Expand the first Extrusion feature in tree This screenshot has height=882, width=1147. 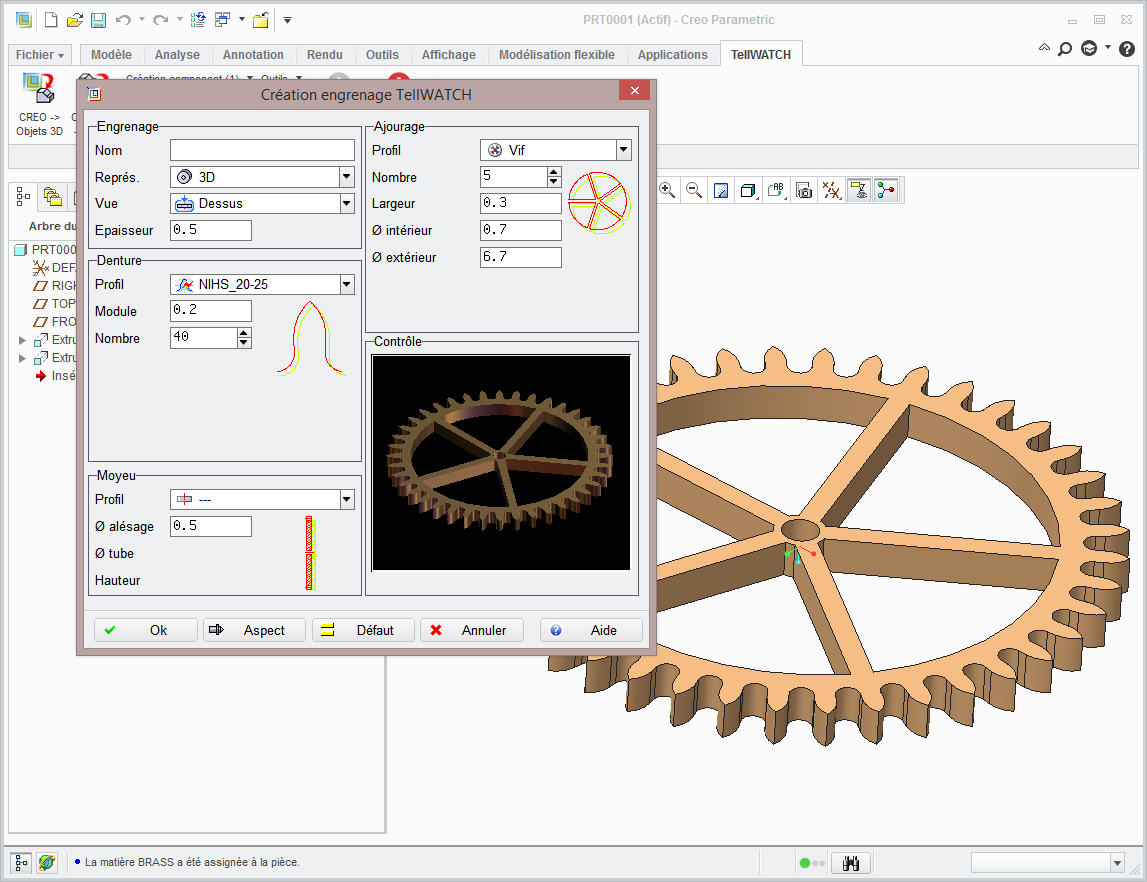click(x=23, y=340)
